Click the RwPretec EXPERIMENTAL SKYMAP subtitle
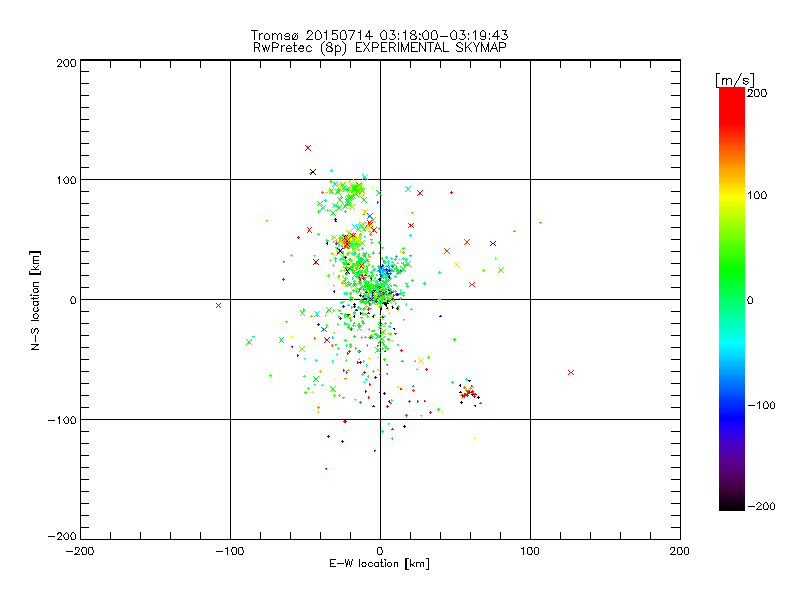The height and width of the screenshot is (600, 800). click(x=380, y=48)
